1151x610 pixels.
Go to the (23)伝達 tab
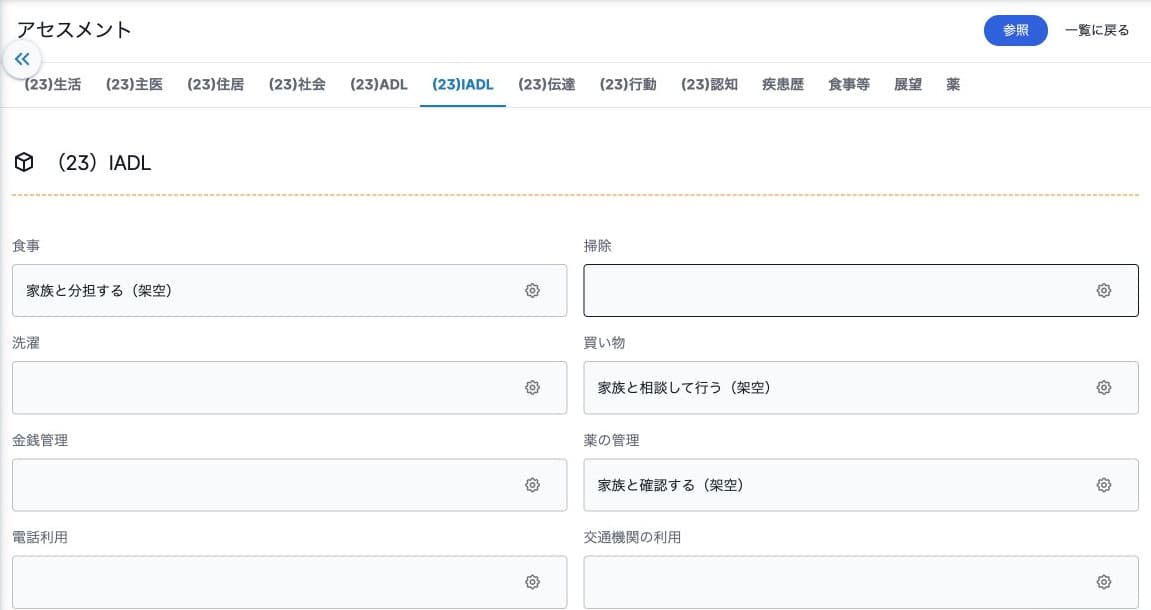point(547,84)
